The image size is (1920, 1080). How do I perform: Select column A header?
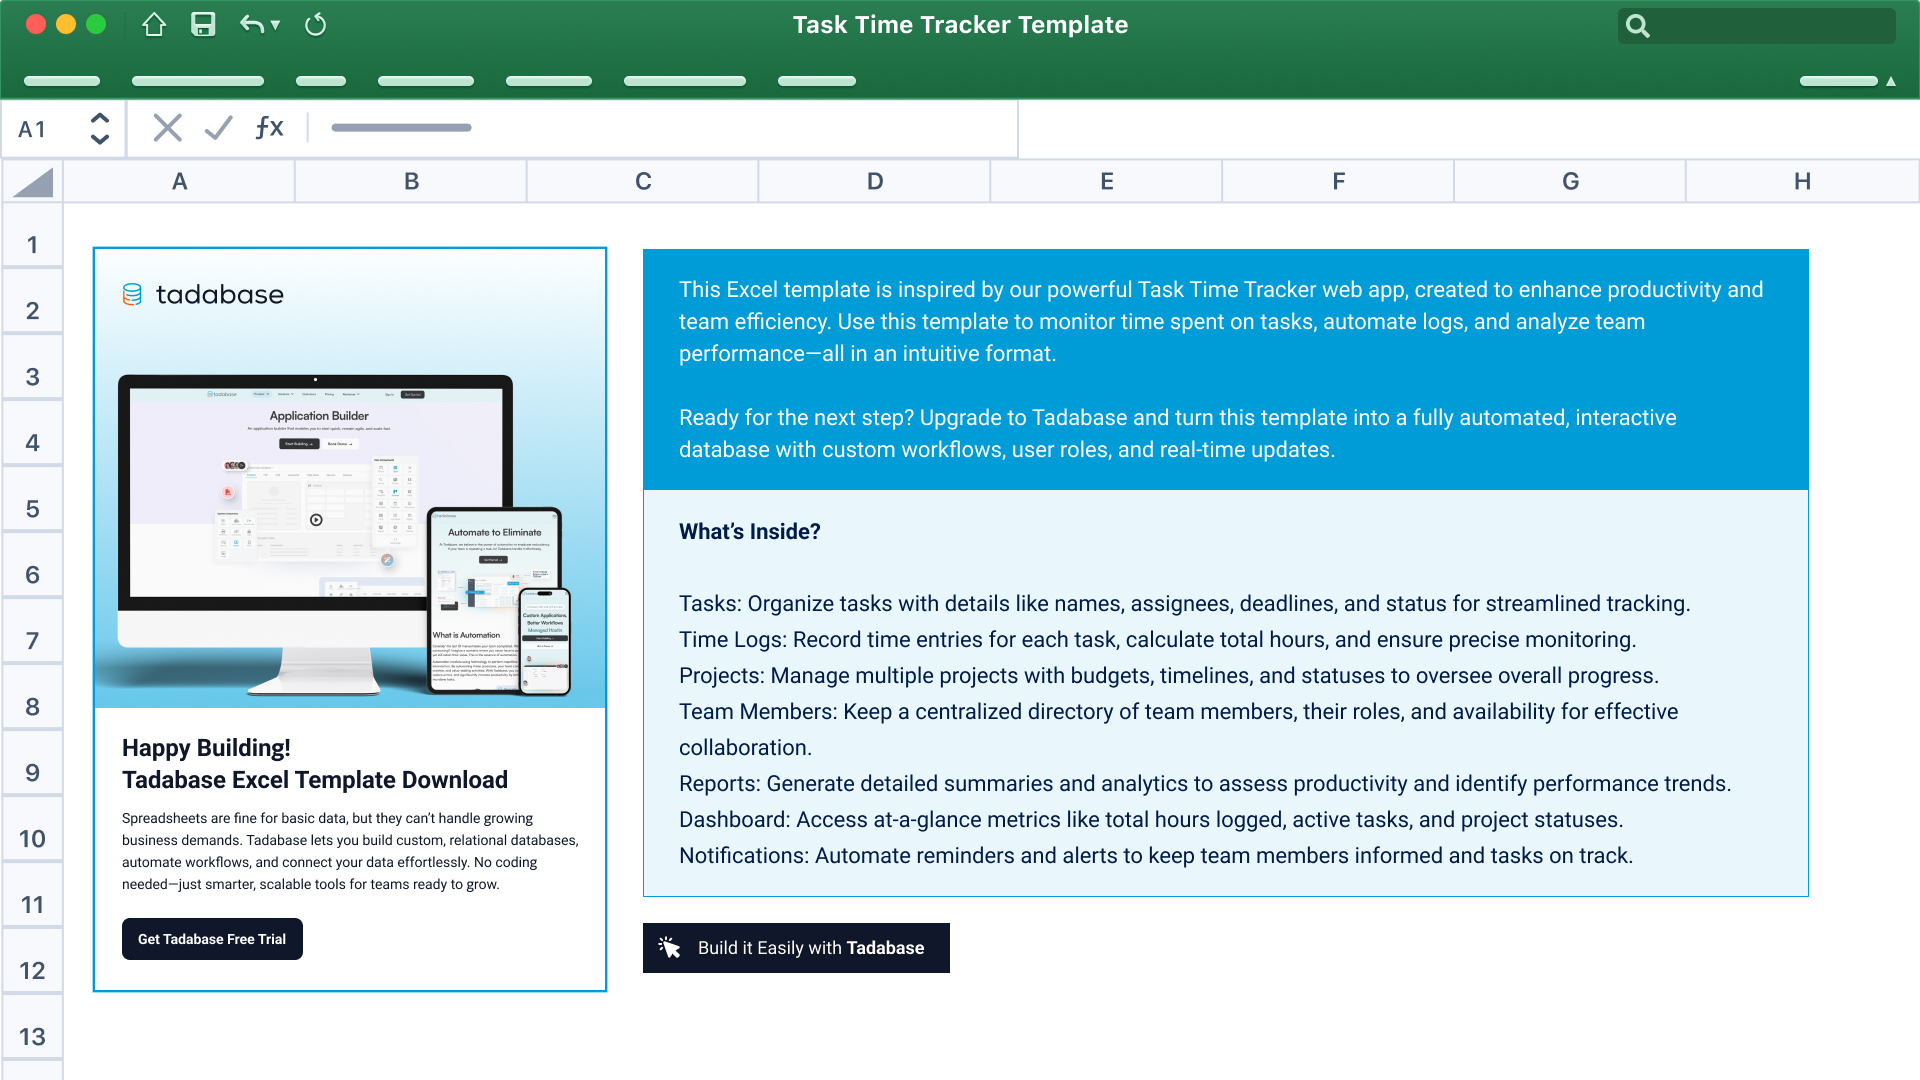179,182
